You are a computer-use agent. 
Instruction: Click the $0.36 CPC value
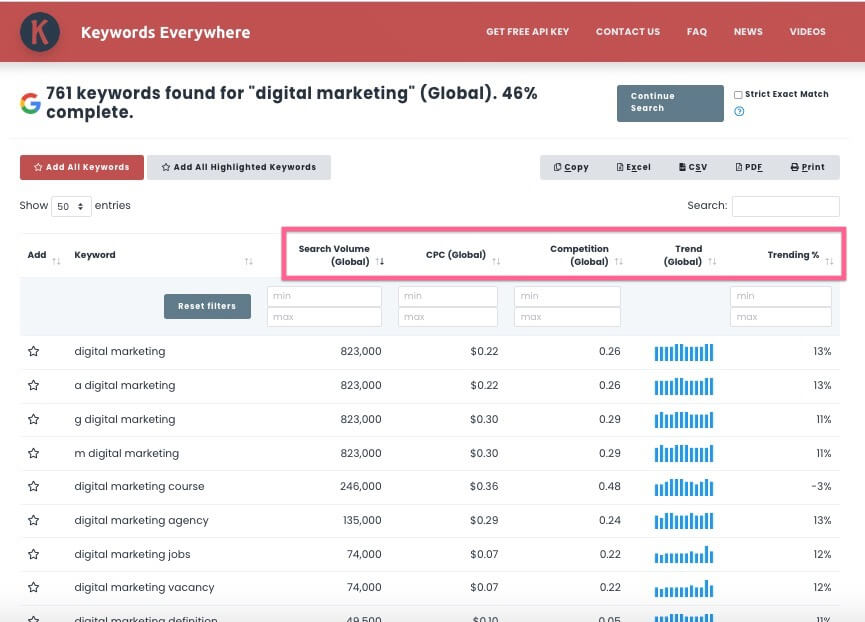point(484,486)
